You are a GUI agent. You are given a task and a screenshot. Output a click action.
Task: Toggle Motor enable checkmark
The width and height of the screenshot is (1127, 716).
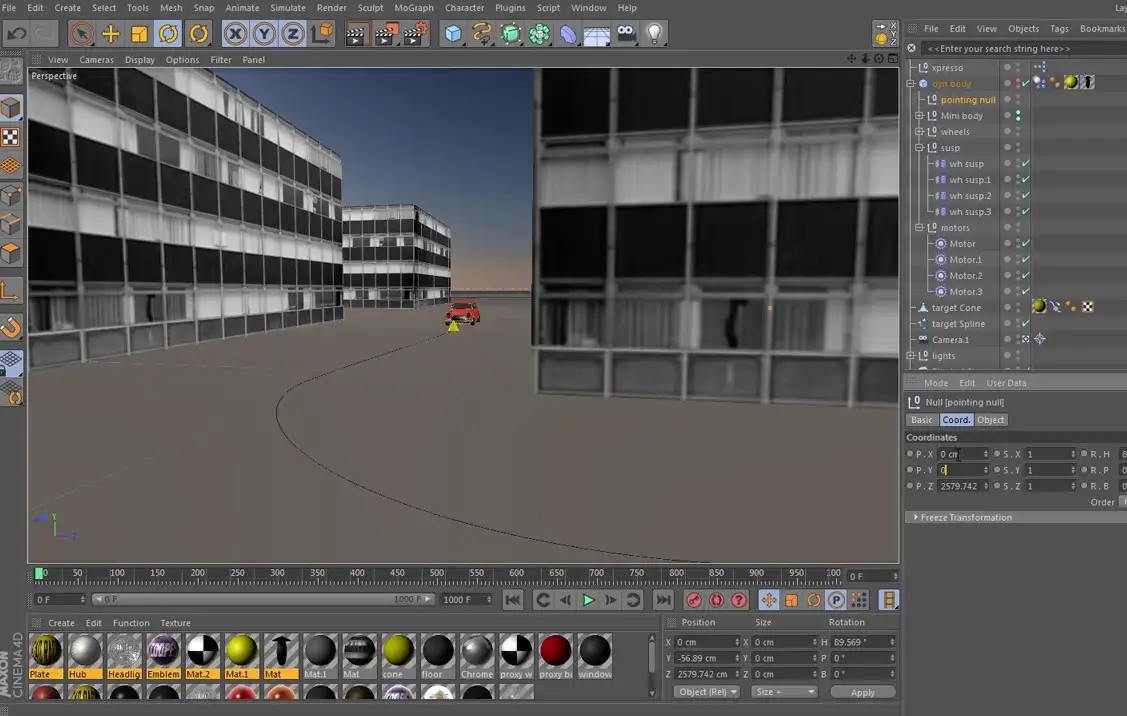point(1026,244)
